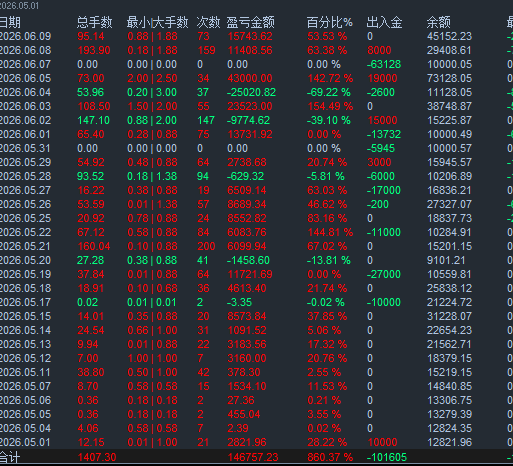
Task: Select the 2026.06.08 date cell
Action: click(25, 50)
